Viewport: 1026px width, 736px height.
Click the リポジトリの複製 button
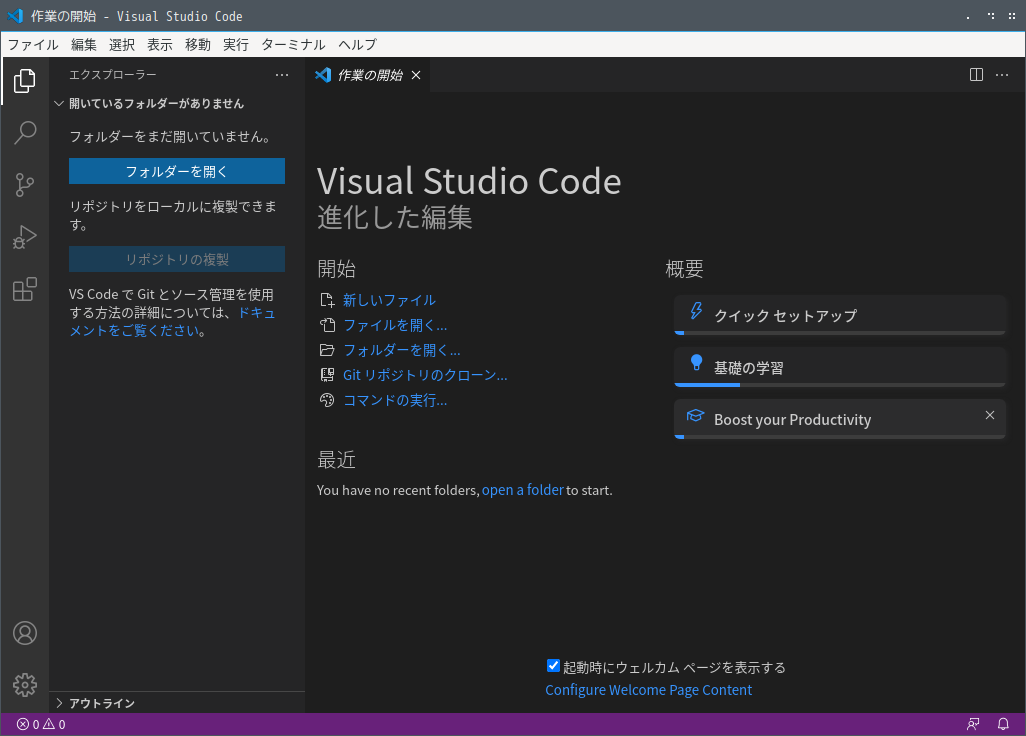[x=177, y=259]
